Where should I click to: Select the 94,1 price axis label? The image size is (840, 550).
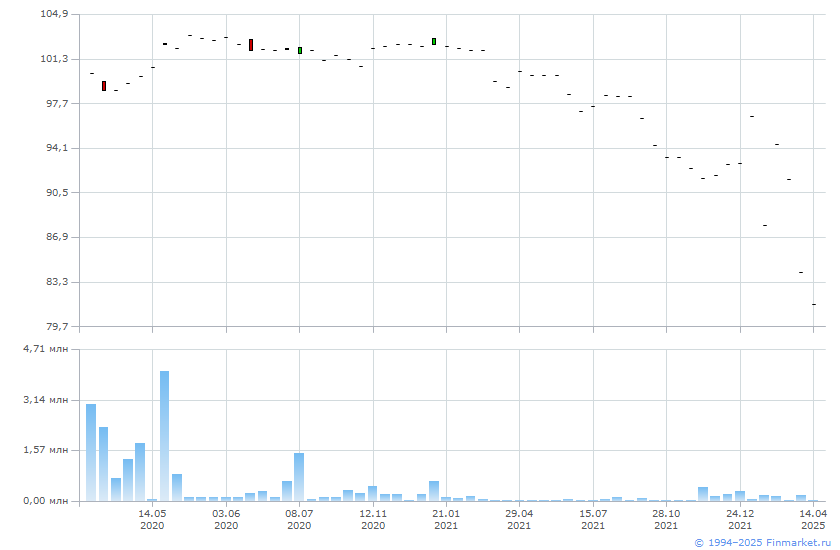click(x=57, y=148)
